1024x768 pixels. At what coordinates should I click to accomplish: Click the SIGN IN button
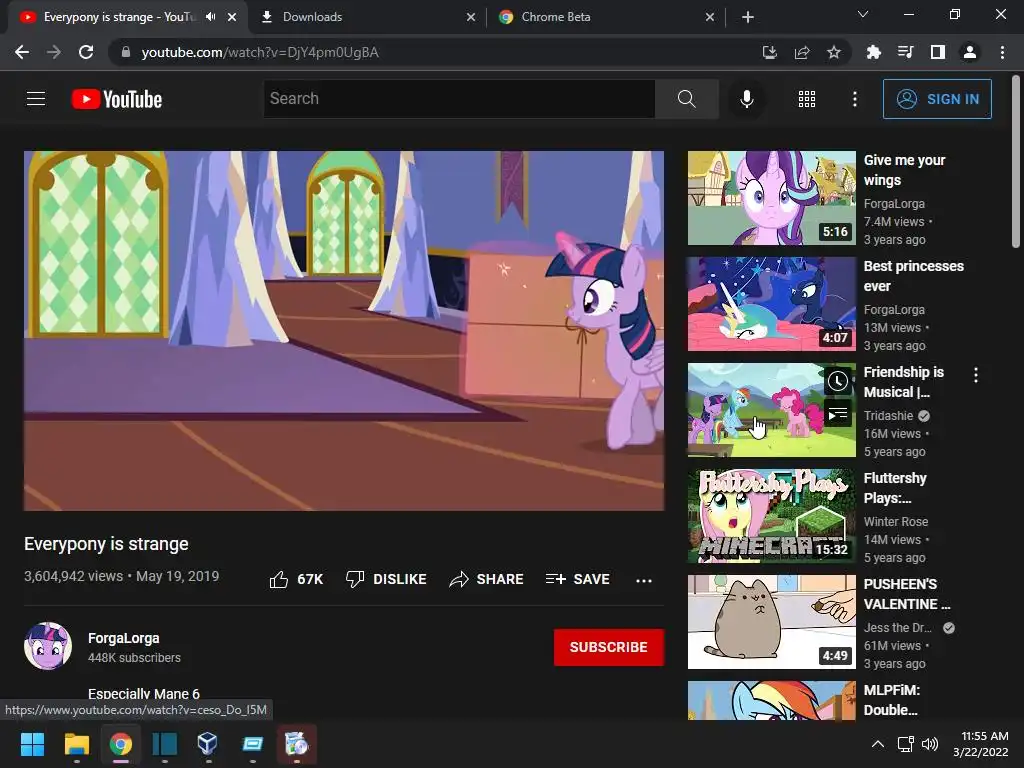tap(937, 99)
